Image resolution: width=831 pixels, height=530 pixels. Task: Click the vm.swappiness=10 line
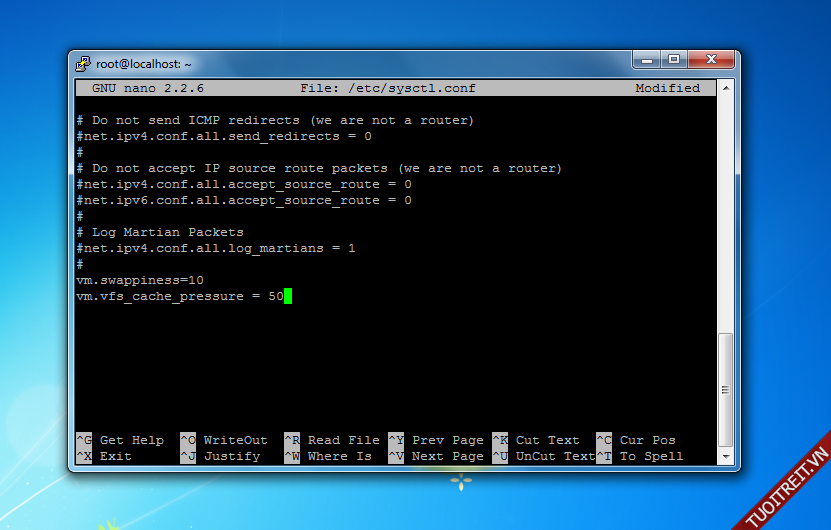[x=140, y=280]
